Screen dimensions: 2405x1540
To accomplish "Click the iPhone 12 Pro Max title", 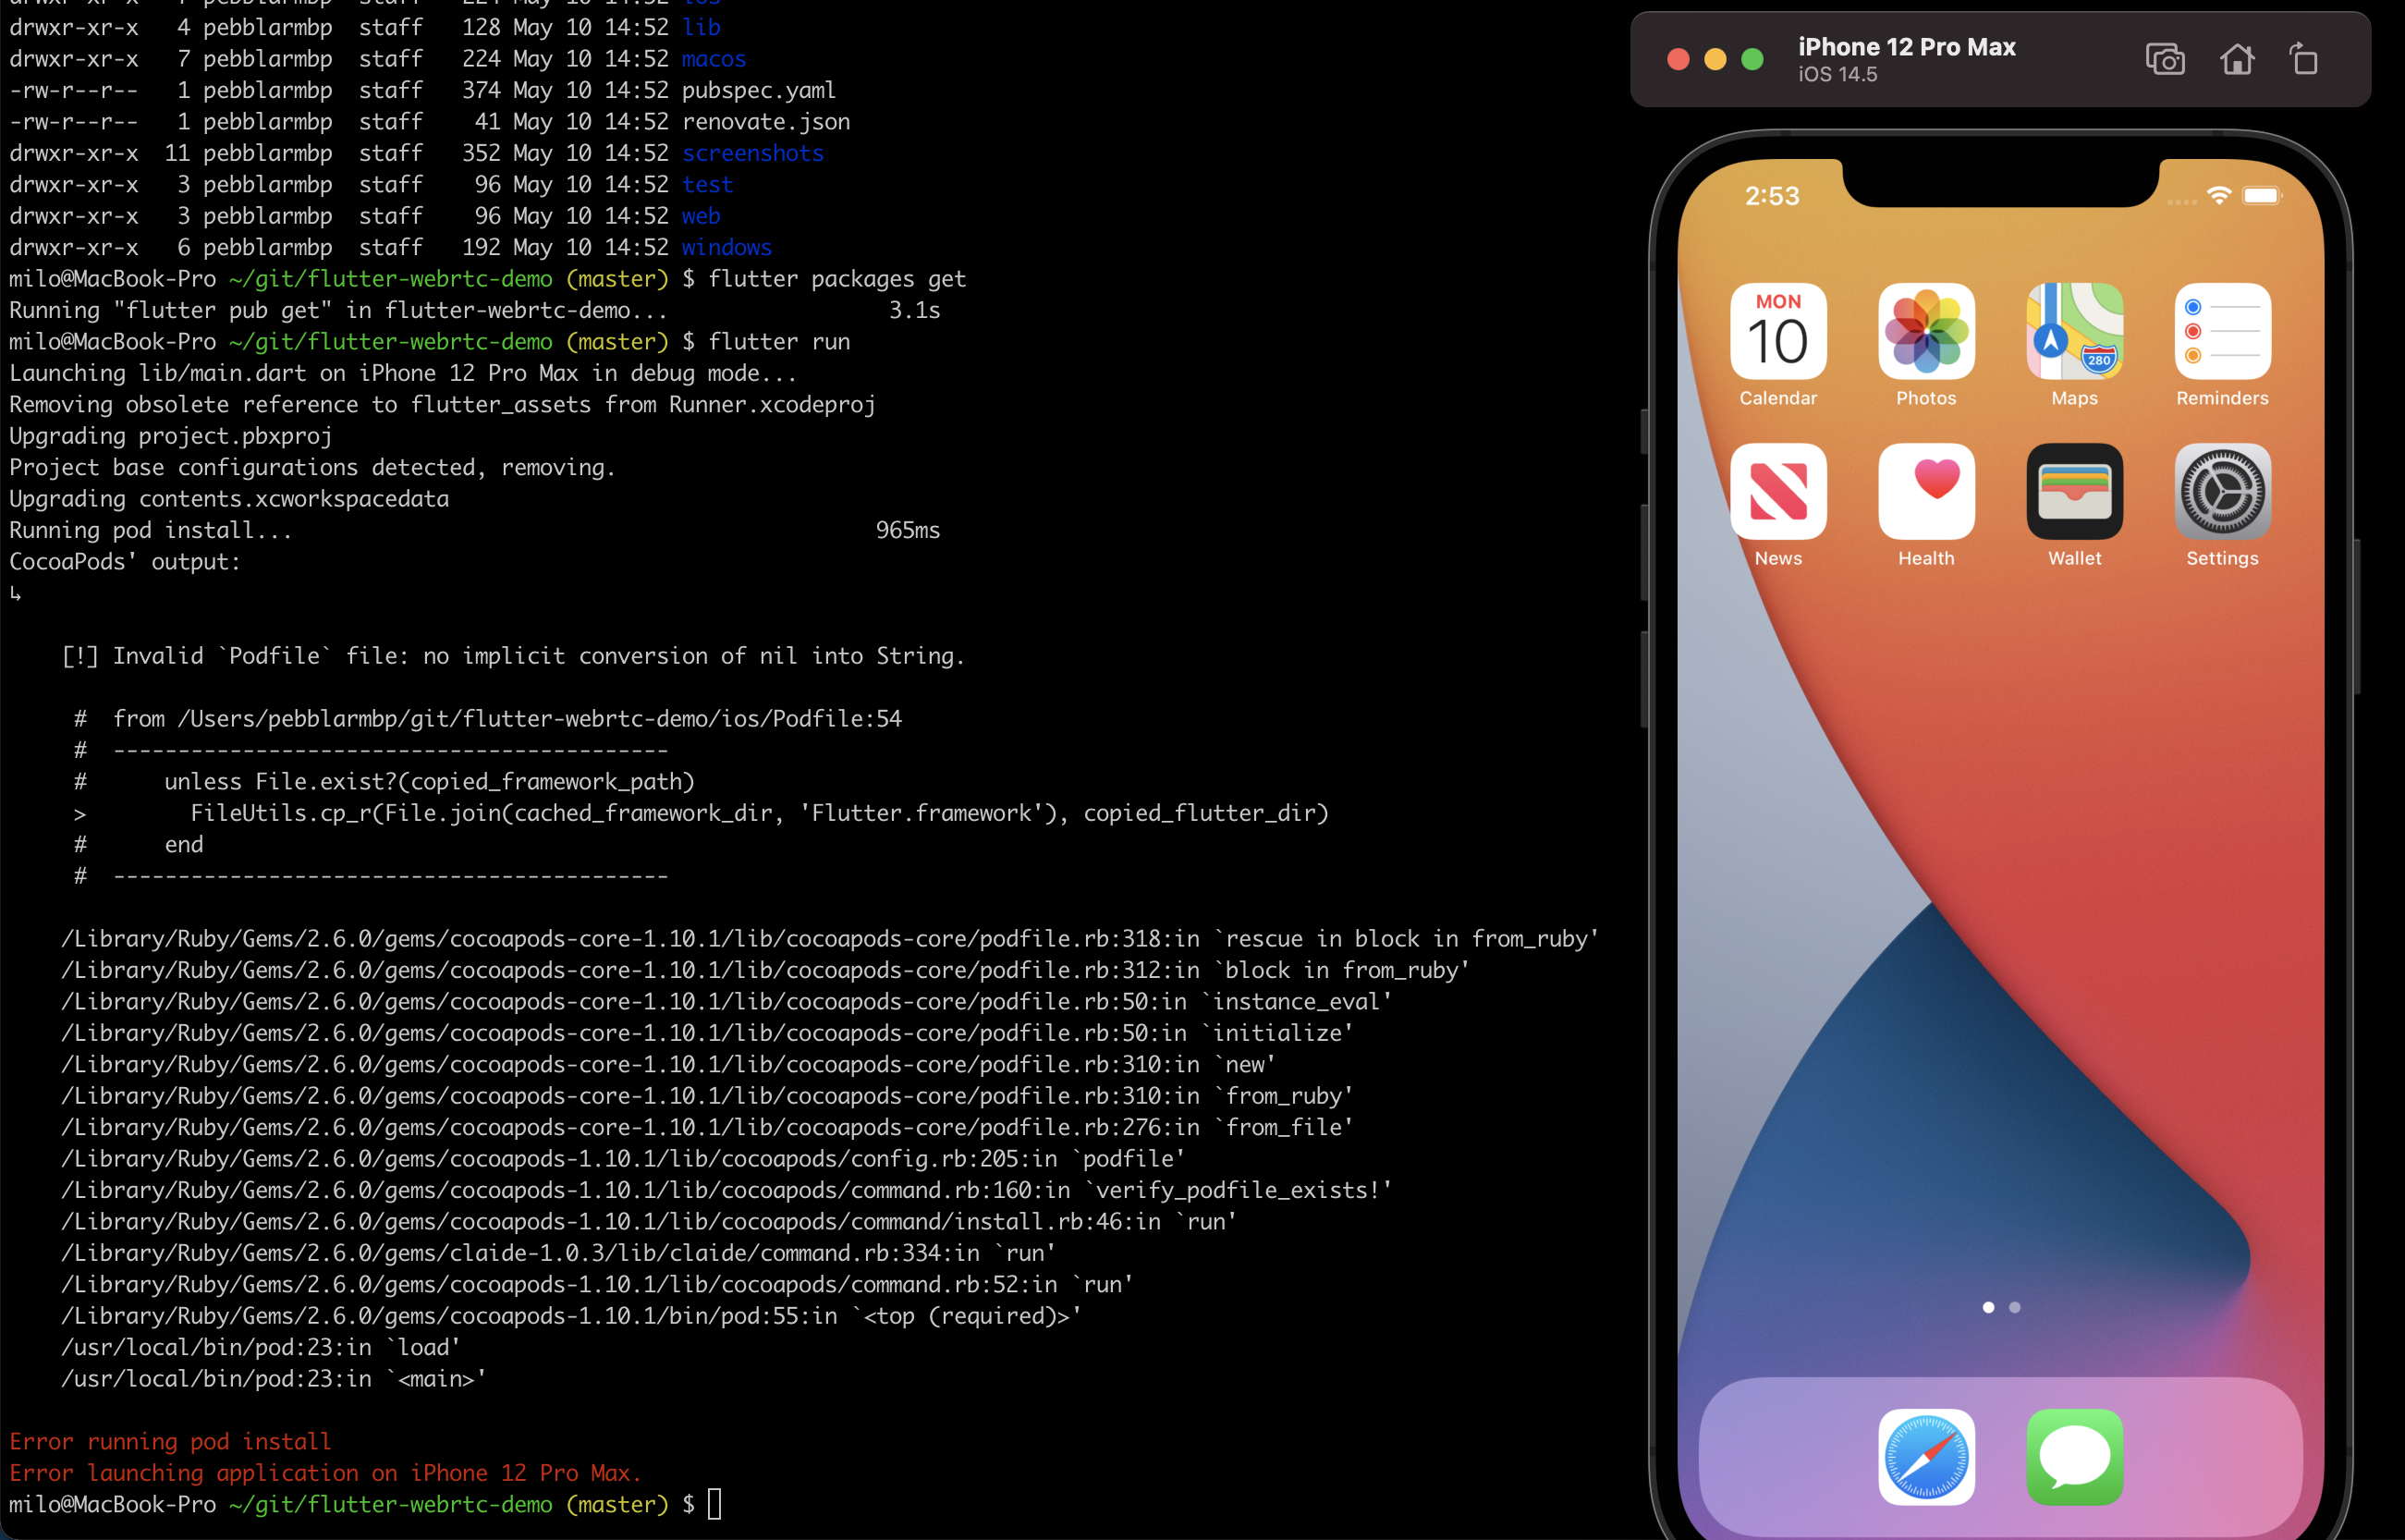I will (x=1906, y=47).
